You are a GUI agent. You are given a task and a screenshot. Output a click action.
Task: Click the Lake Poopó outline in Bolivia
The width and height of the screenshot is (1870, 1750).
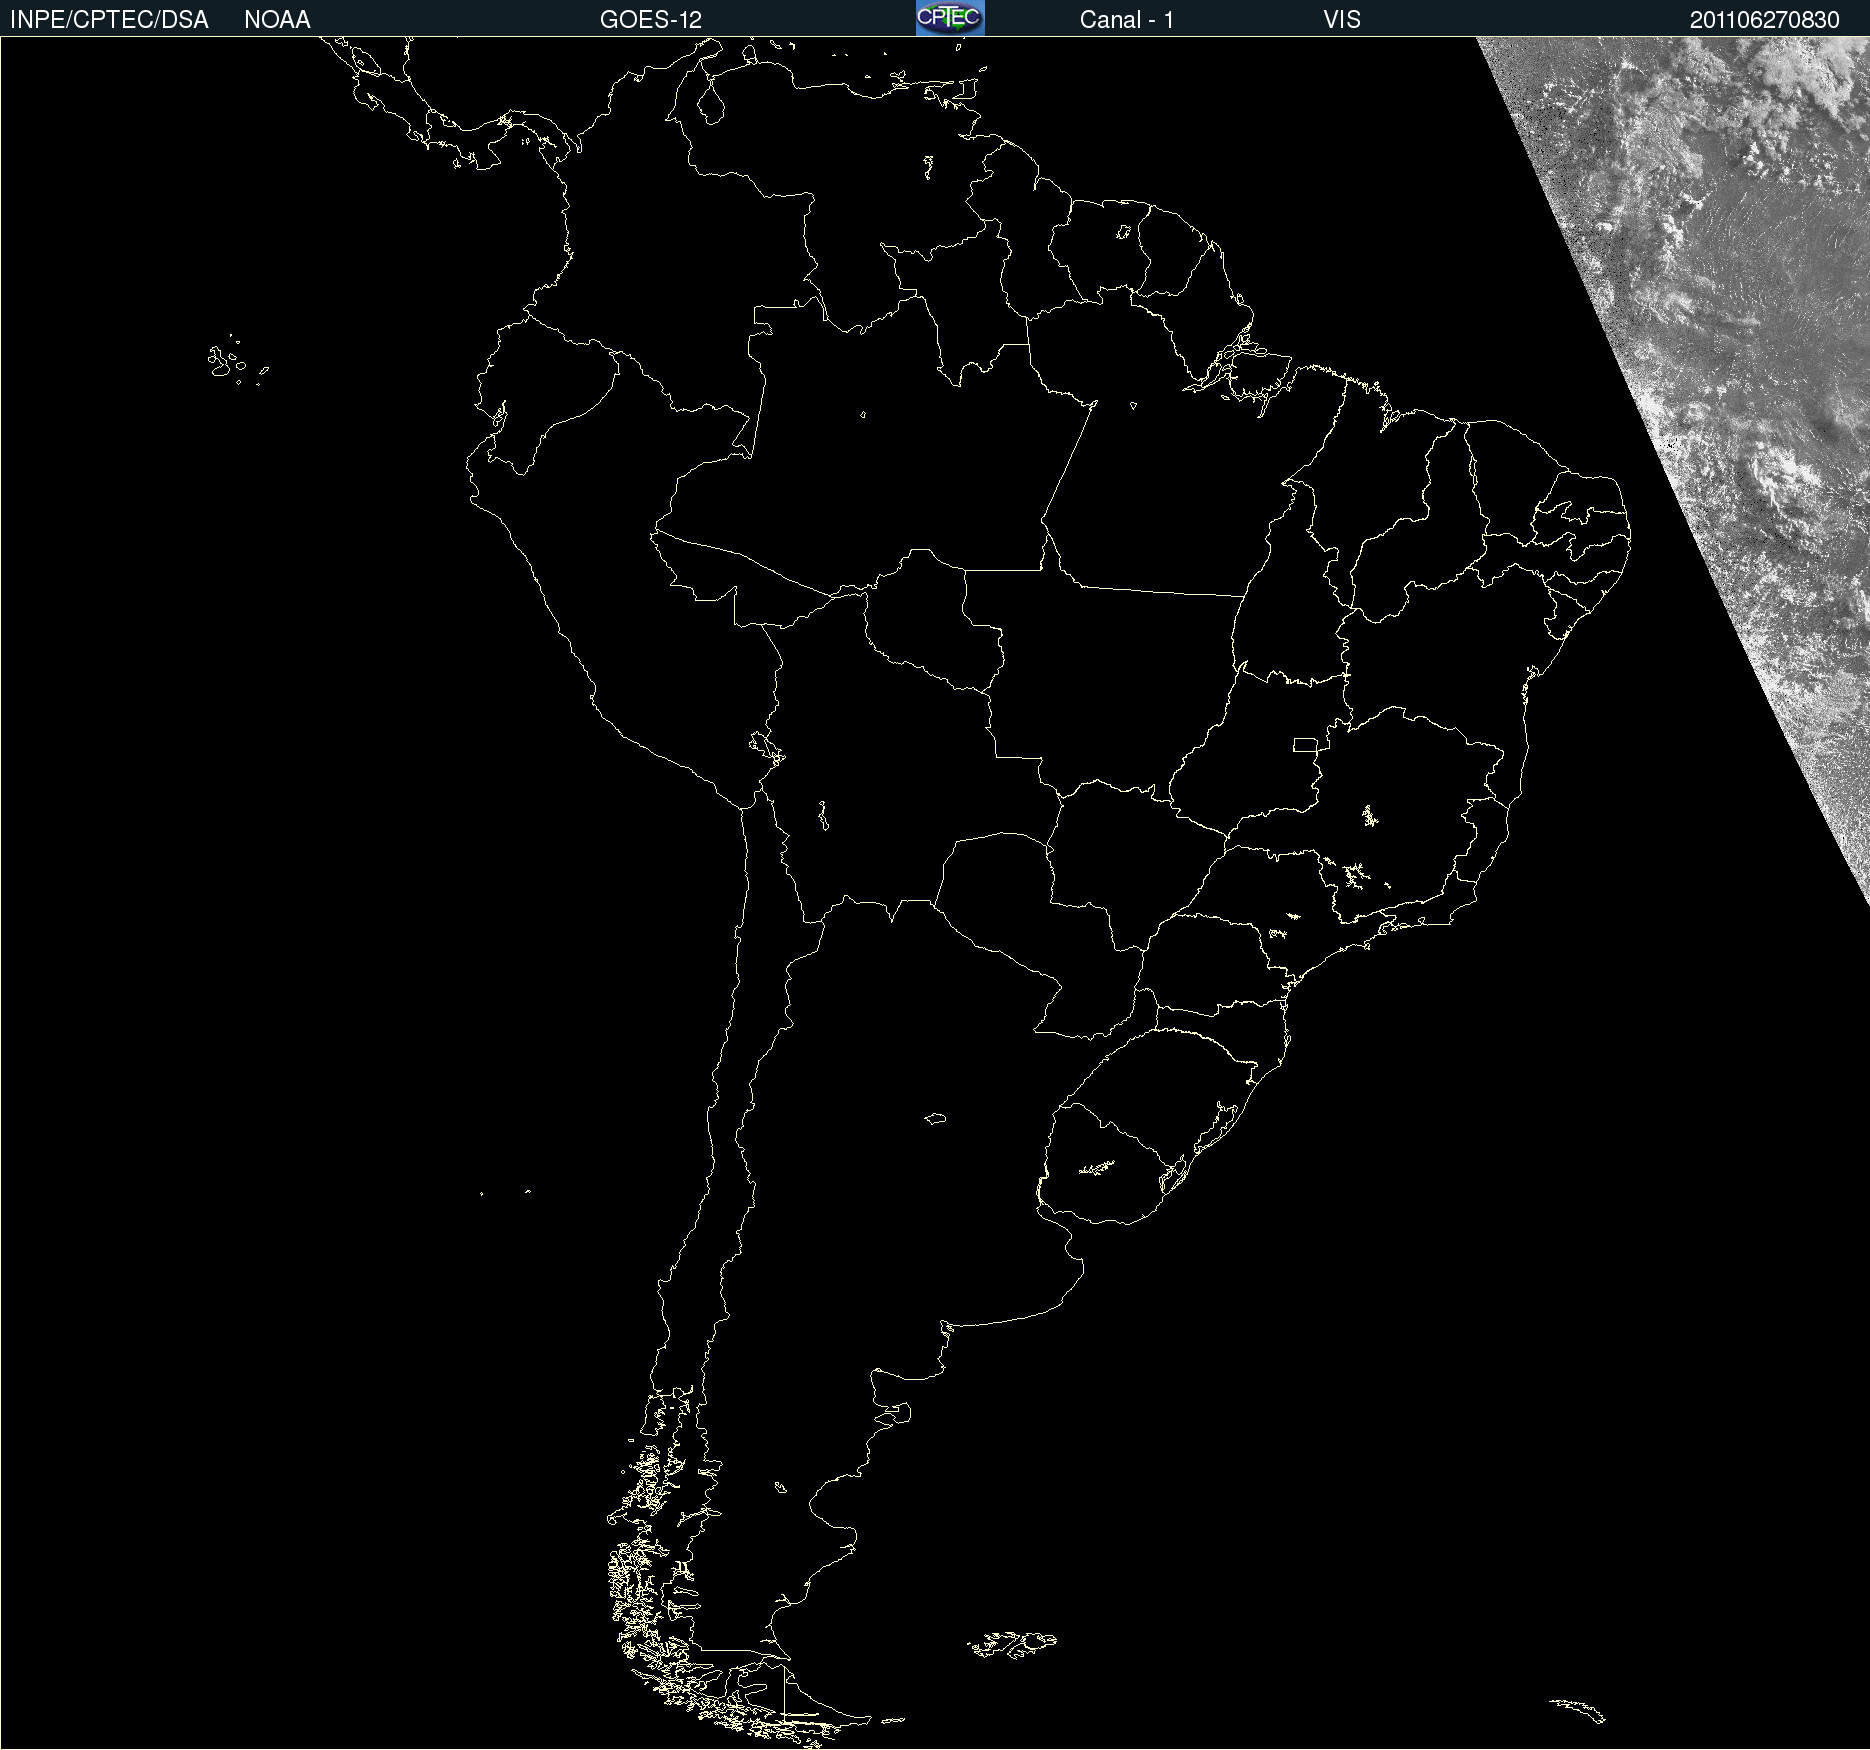click(x=823, y=816)
